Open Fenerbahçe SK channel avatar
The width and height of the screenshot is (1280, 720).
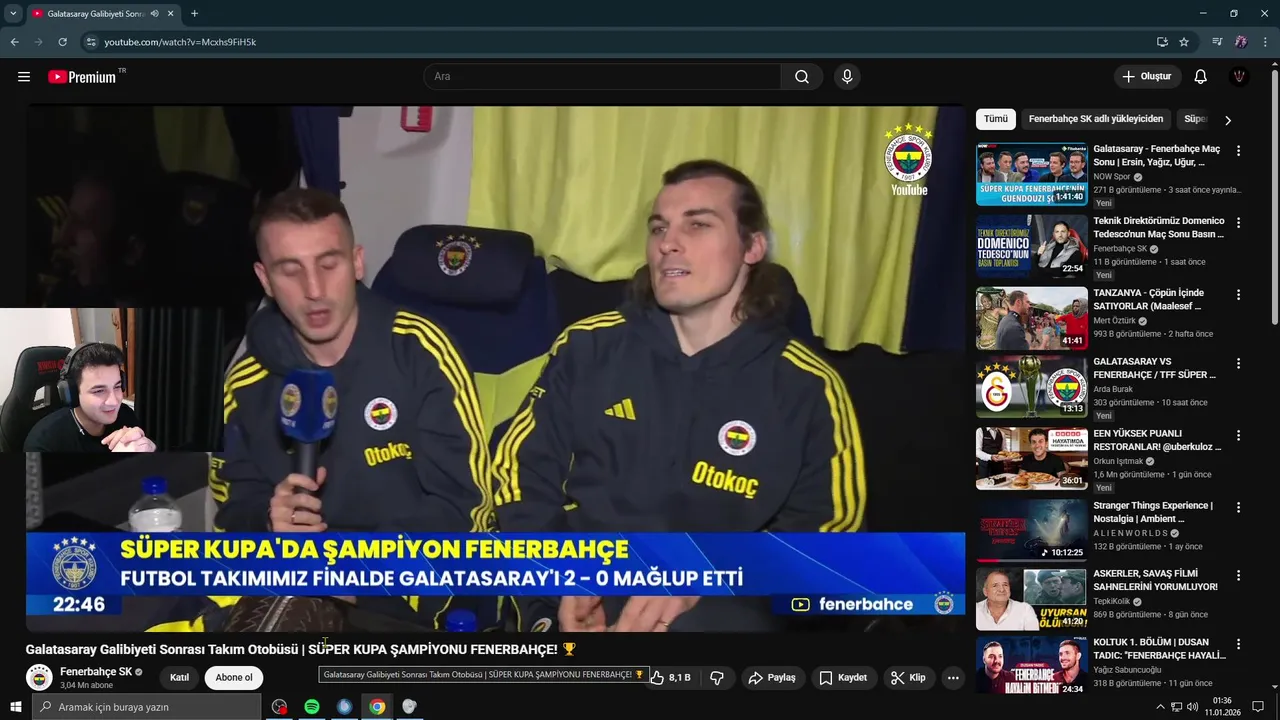(39, 678)
